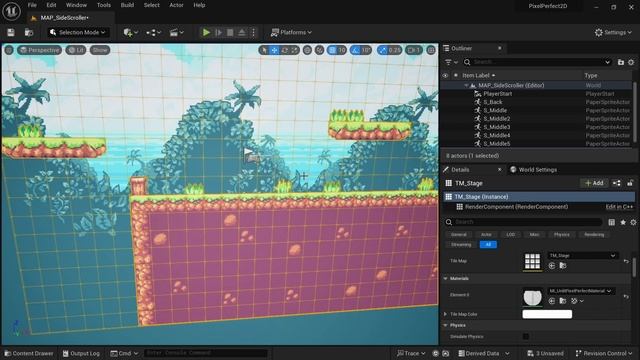Viewport: 640px width, 360px height.
Task: Click the stop playback button
Action: [x=230, y=32]
